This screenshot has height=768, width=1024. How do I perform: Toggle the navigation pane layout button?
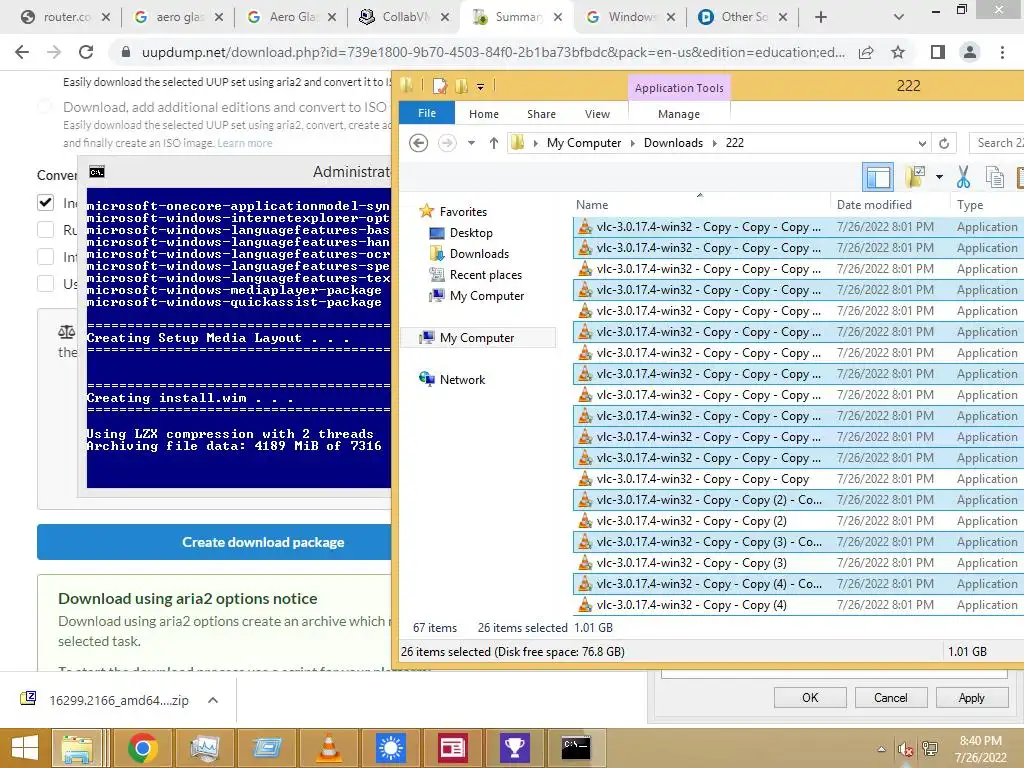pos(878,177)
